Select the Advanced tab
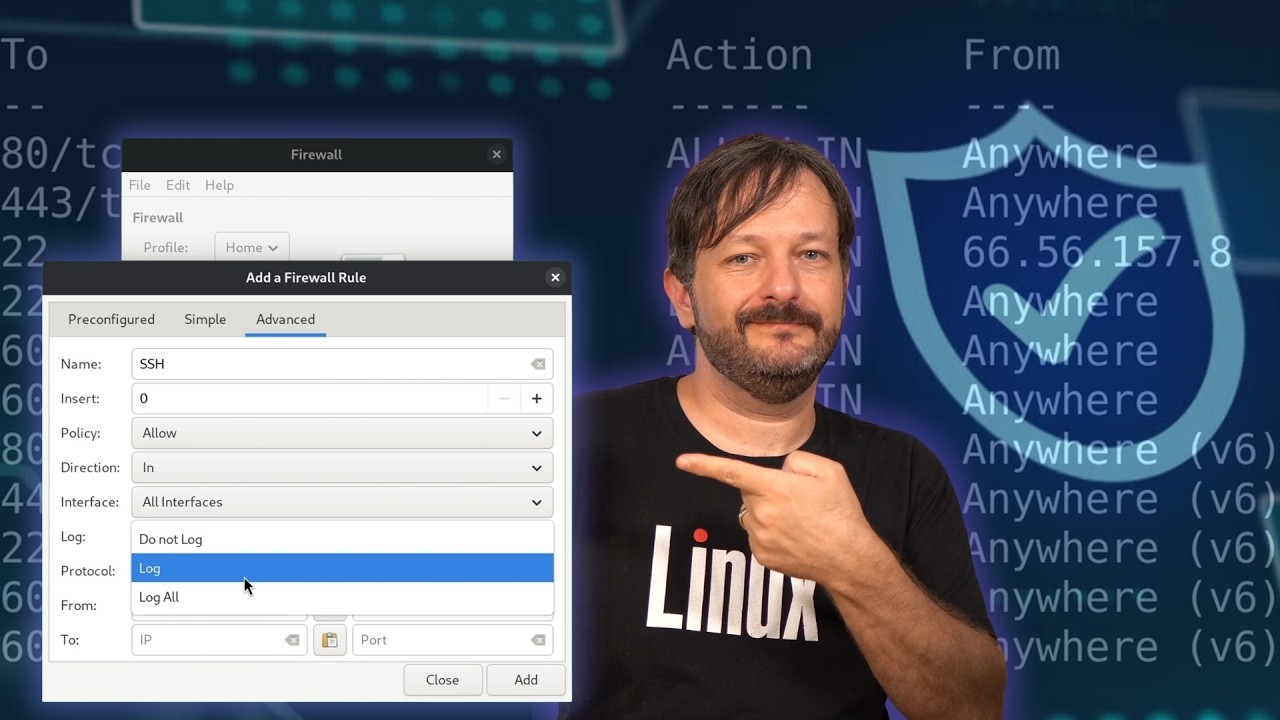 tap(285, 319)
